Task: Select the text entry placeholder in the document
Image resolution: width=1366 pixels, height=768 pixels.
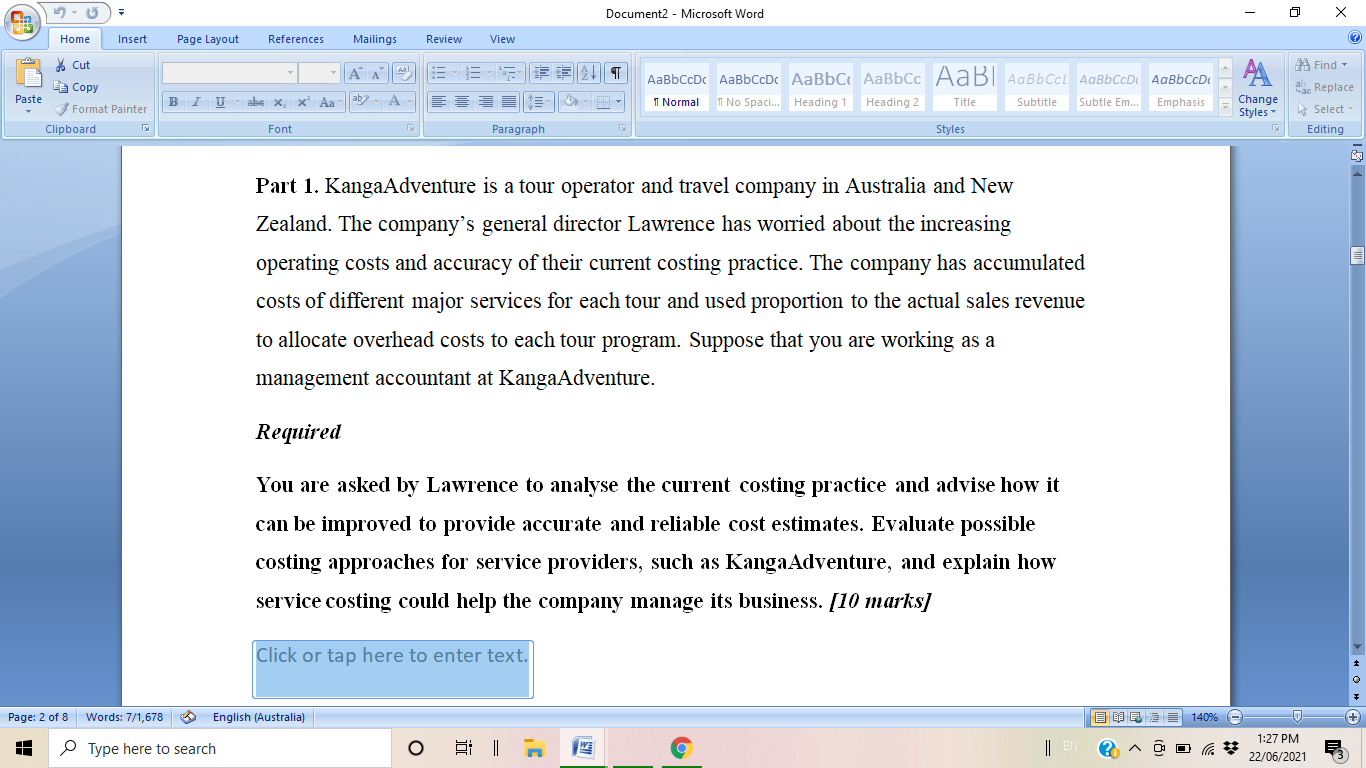Action: 392,668
